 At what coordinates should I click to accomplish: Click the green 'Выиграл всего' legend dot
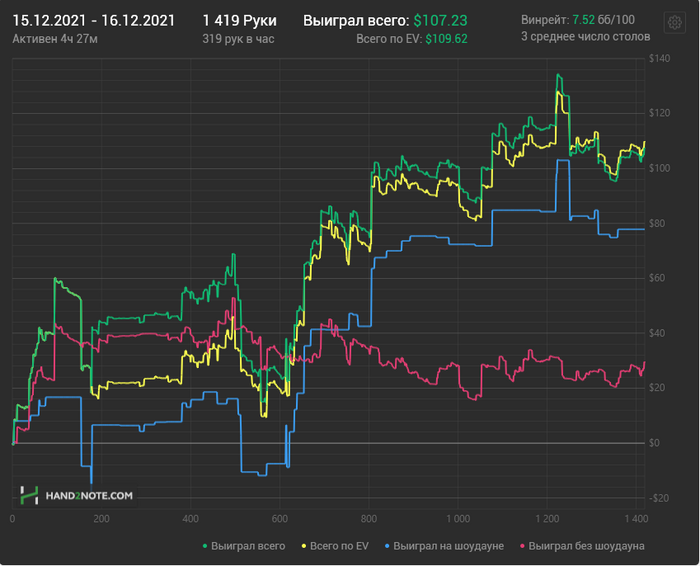tap(205, 546)
